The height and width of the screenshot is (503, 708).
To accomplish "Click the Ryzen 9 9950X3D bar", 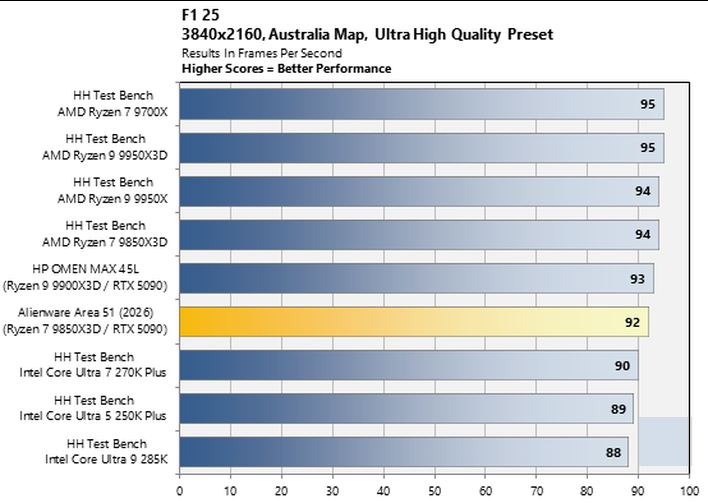I will (422, 148).
